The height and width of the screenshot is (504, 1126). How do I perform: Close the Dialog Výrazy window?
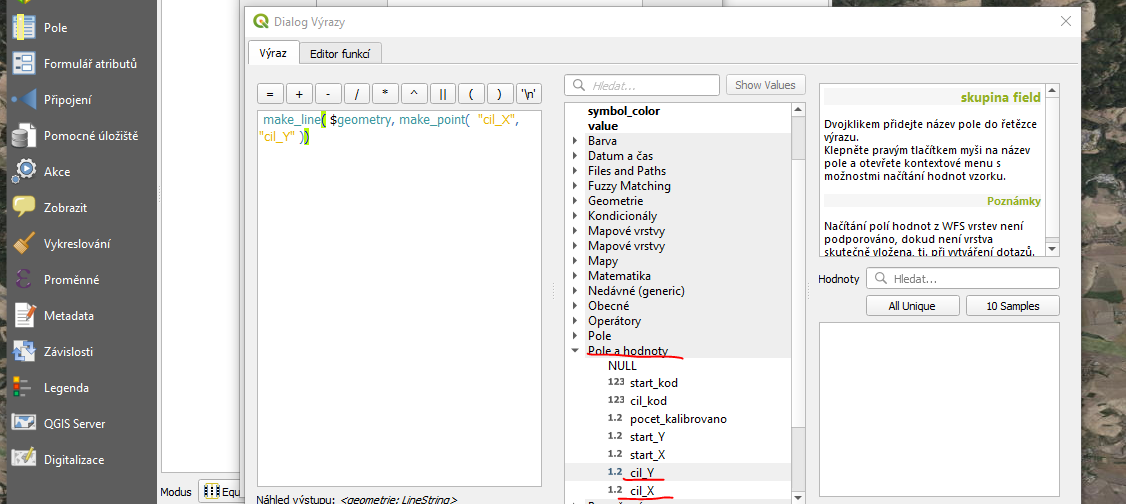[1066, 21]
